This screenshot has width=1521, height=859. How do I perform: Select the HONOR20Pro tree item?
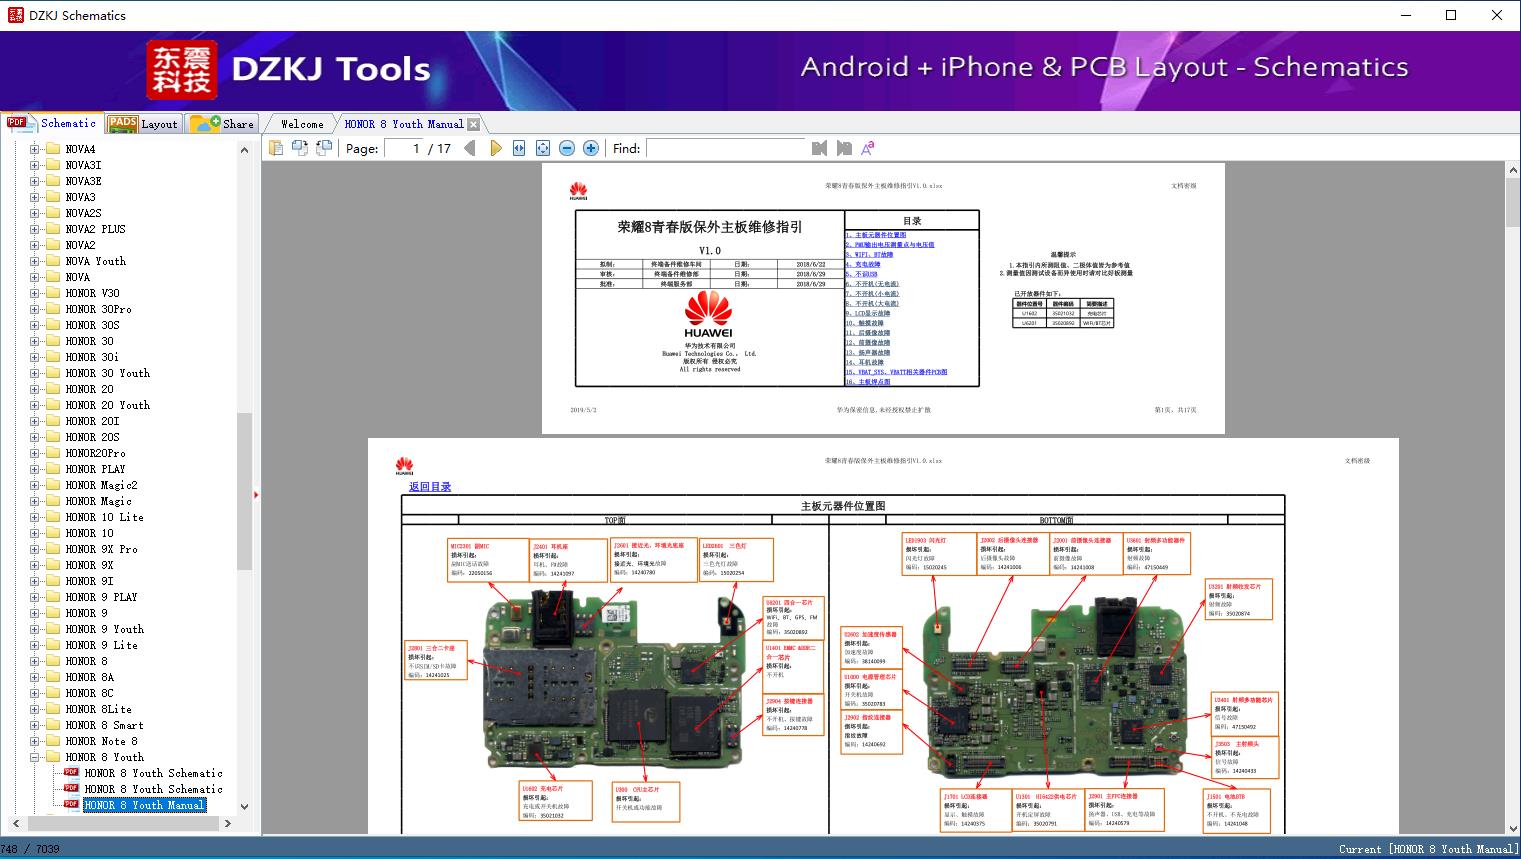(96, 453)
